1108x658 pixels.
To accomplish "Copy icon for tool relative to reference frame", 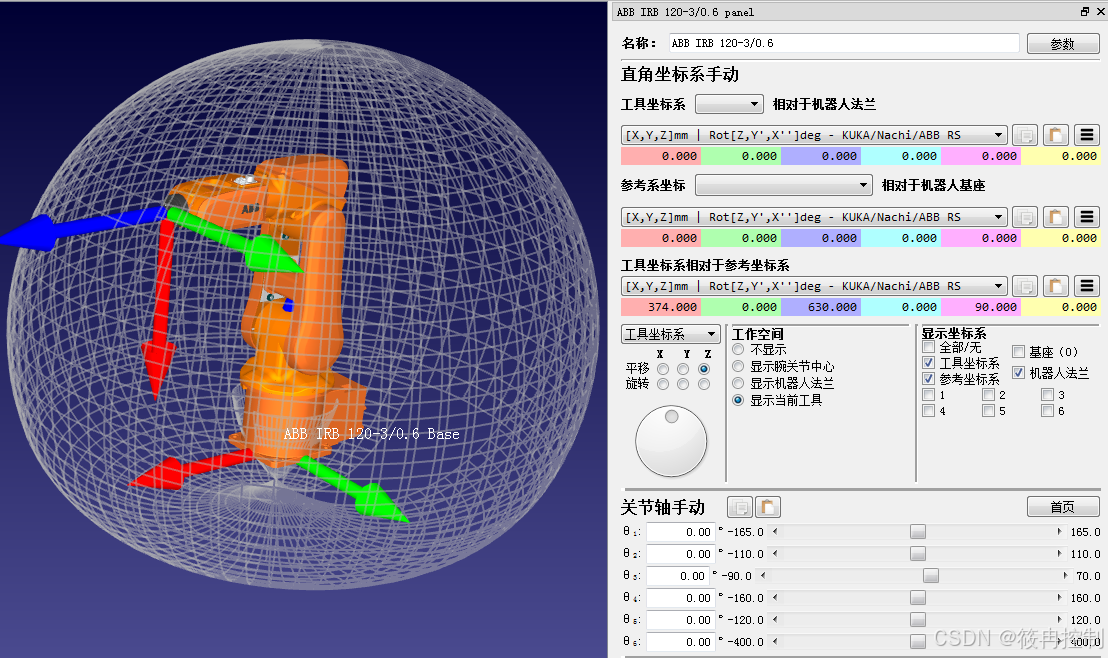I will pyautogui.click(x=1025, y=286).
